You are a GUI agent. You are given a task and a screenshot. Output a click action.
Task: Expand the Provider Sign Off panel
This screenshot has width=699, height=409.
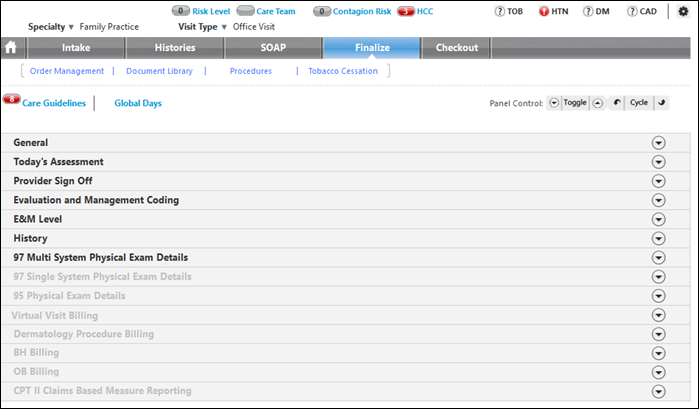point(658,181)
